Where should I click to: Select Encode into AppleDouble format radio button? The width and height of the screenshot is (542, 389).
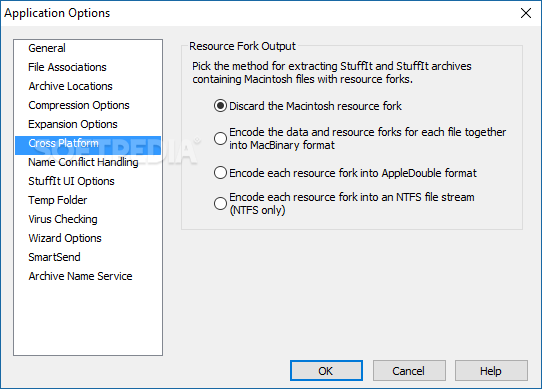point(220,173)
